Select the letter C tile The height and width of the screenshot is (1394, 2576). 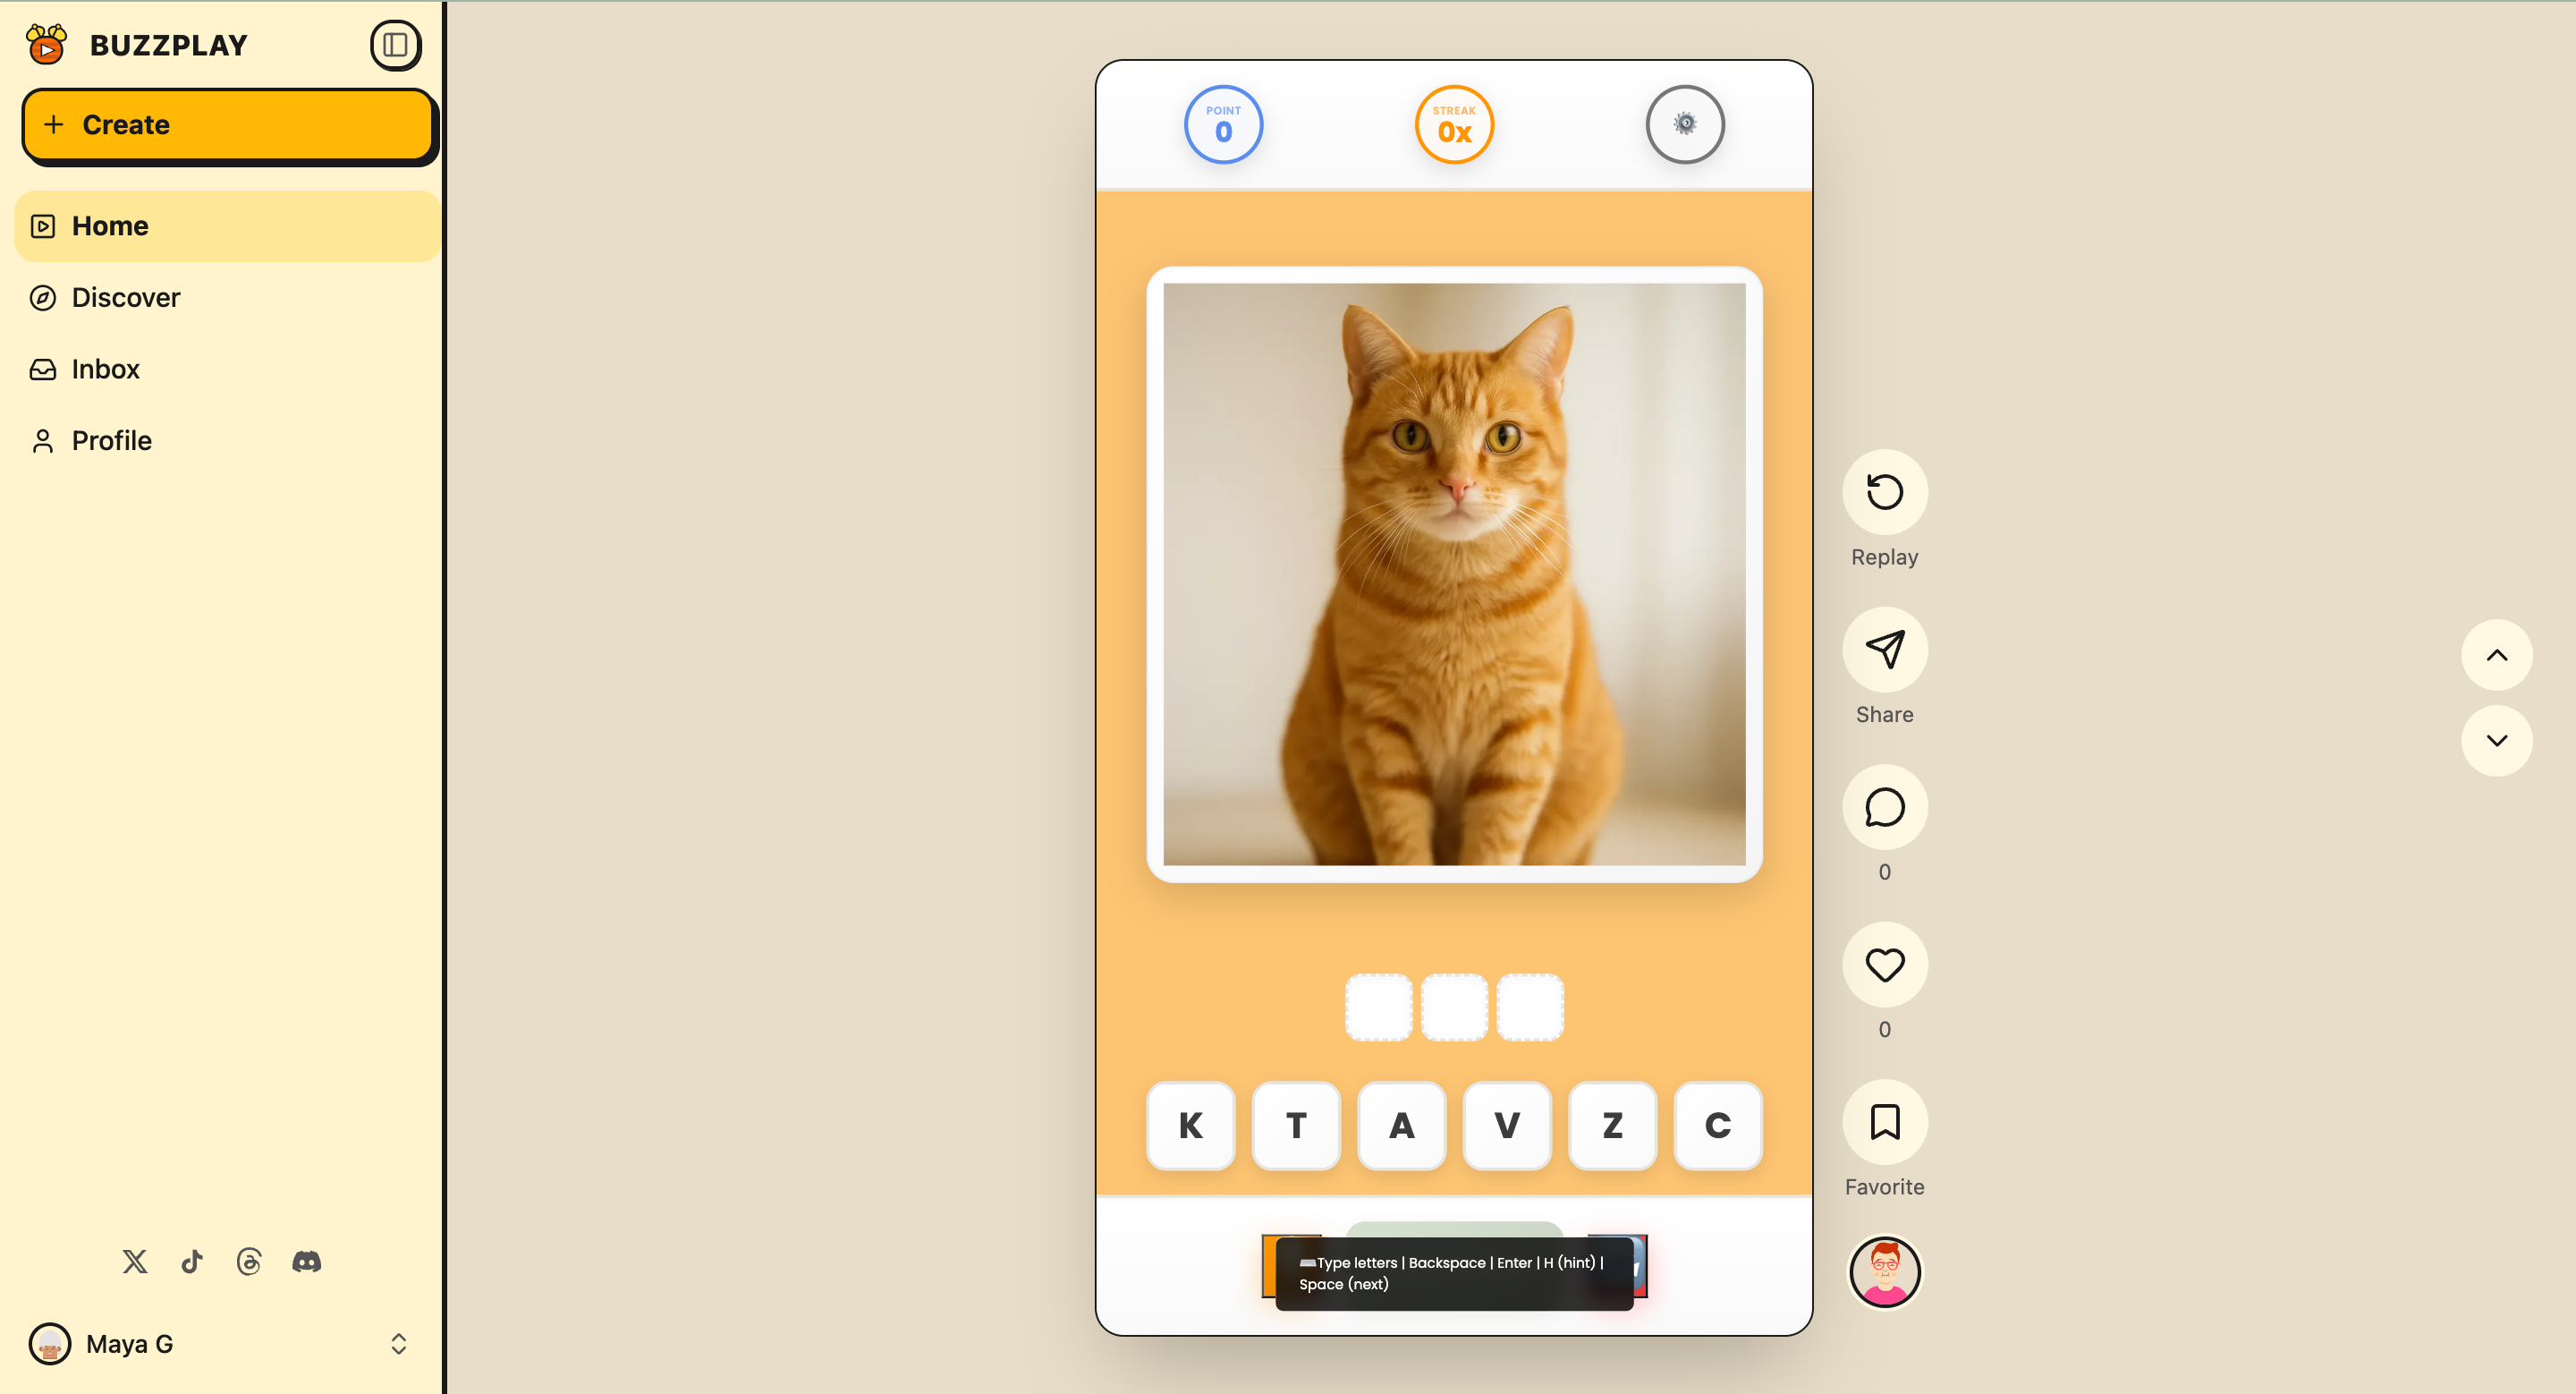1717,1125
